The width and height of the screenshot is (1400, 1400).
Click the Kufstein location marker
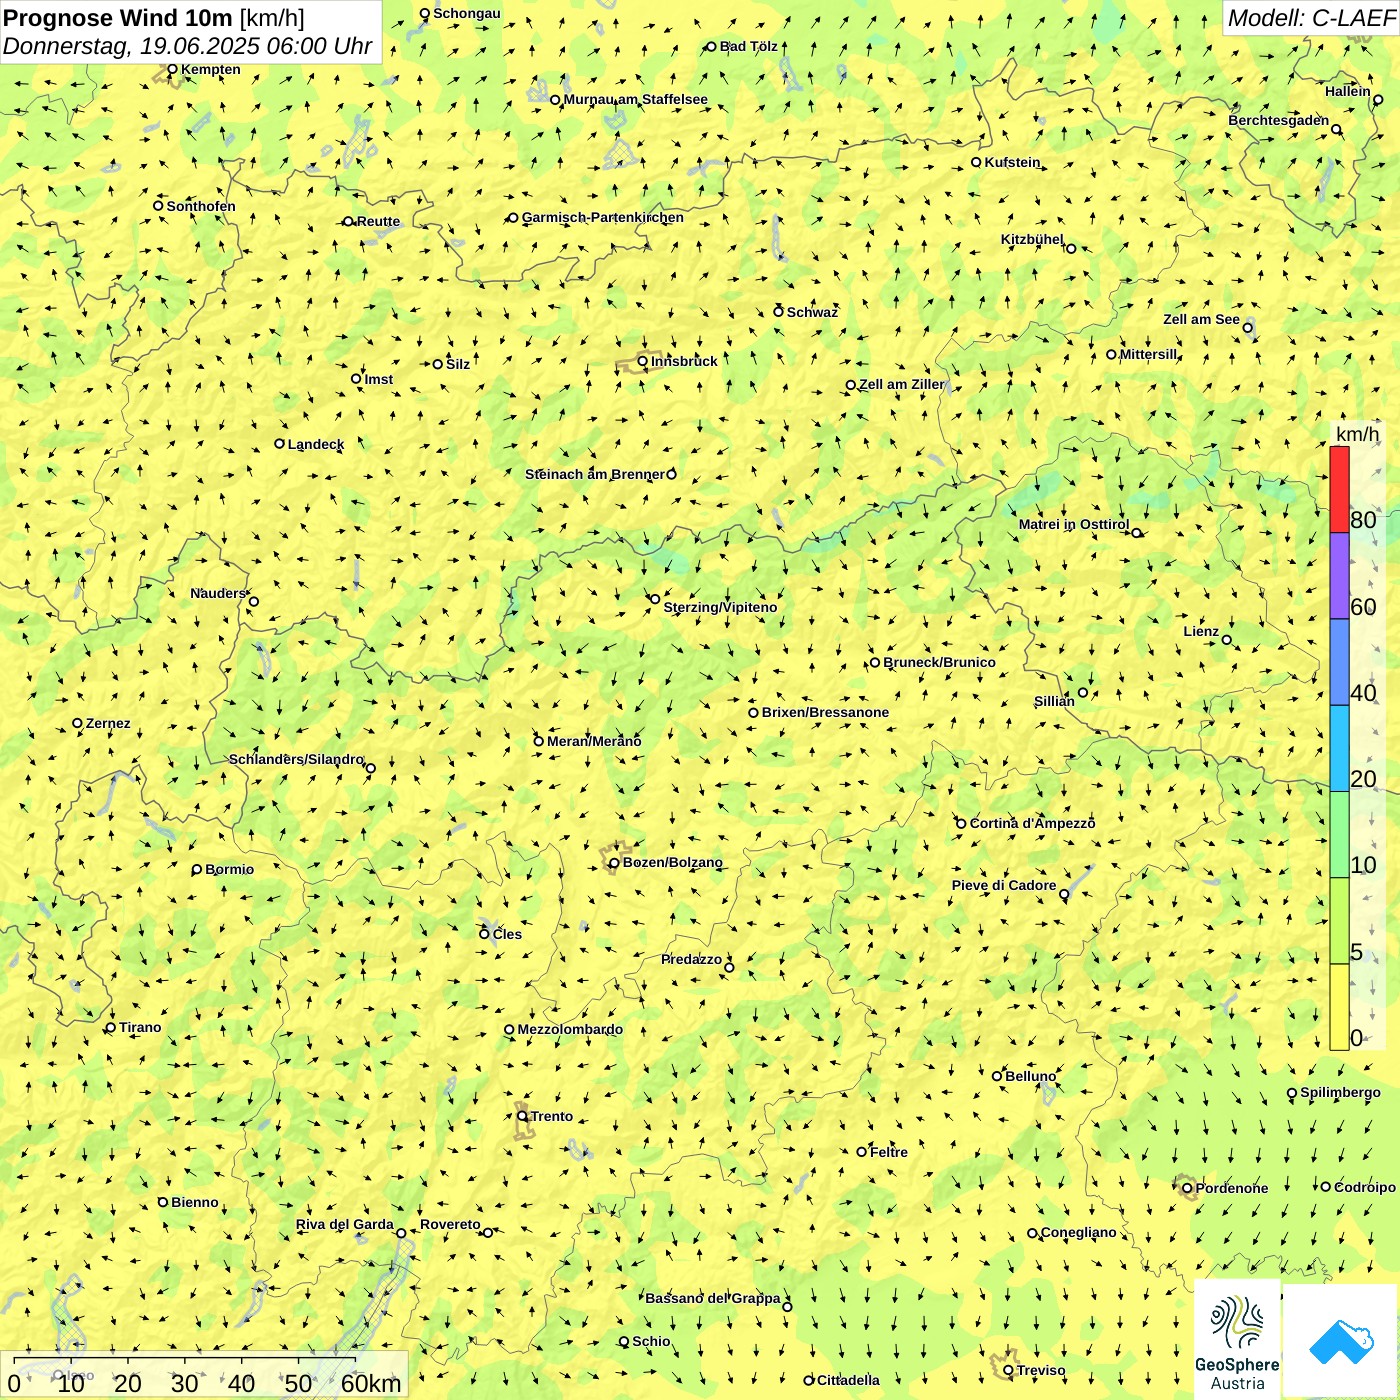point(976,162)
